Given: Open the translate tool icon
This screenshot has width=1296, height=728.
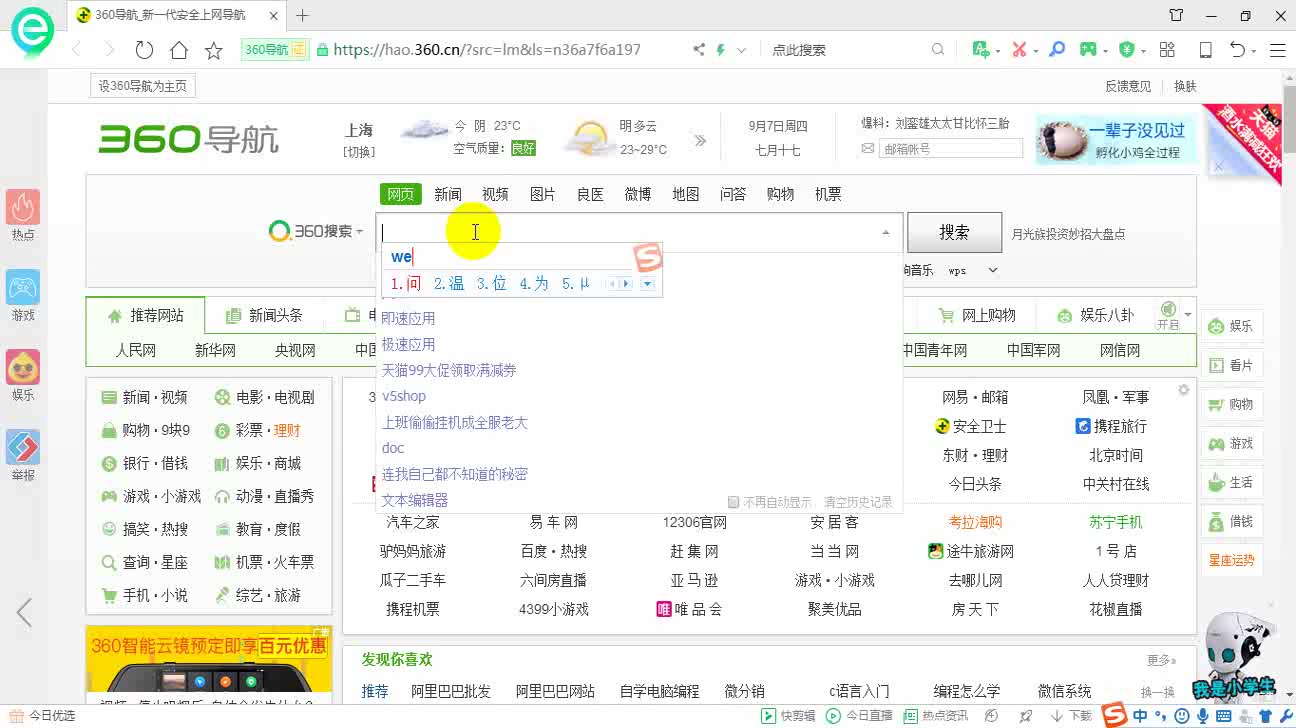Looking at the screenshot, I should click(980, 49).
